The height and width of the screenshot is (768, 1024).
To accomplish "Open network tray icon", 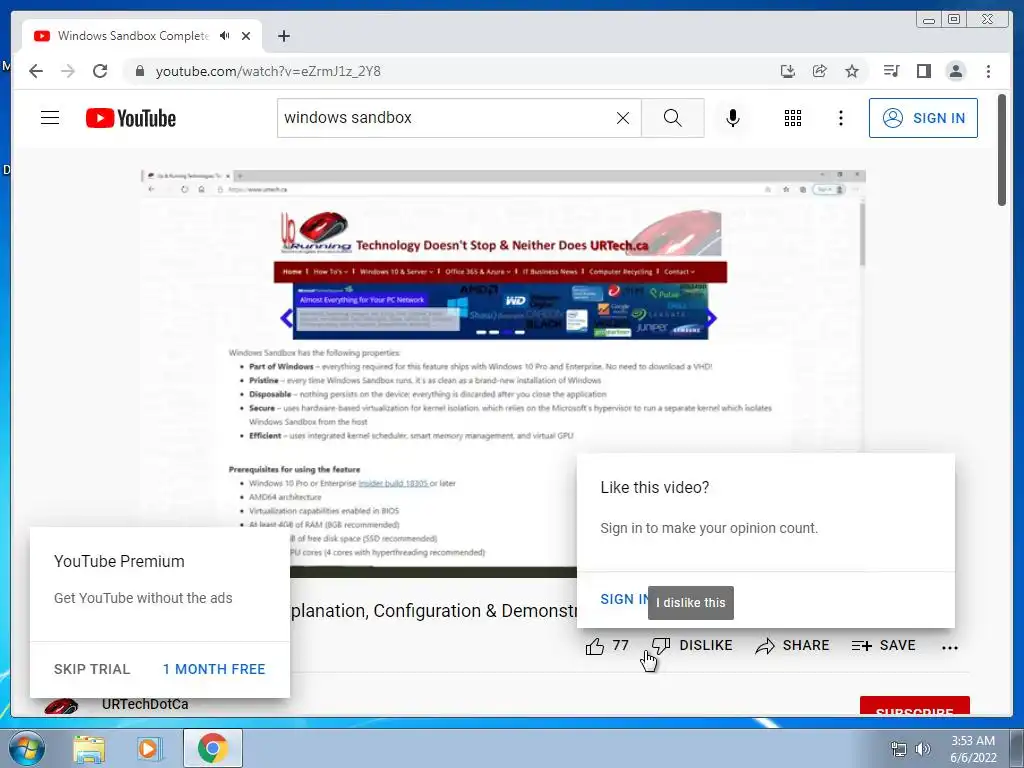I will coord(899,749).
